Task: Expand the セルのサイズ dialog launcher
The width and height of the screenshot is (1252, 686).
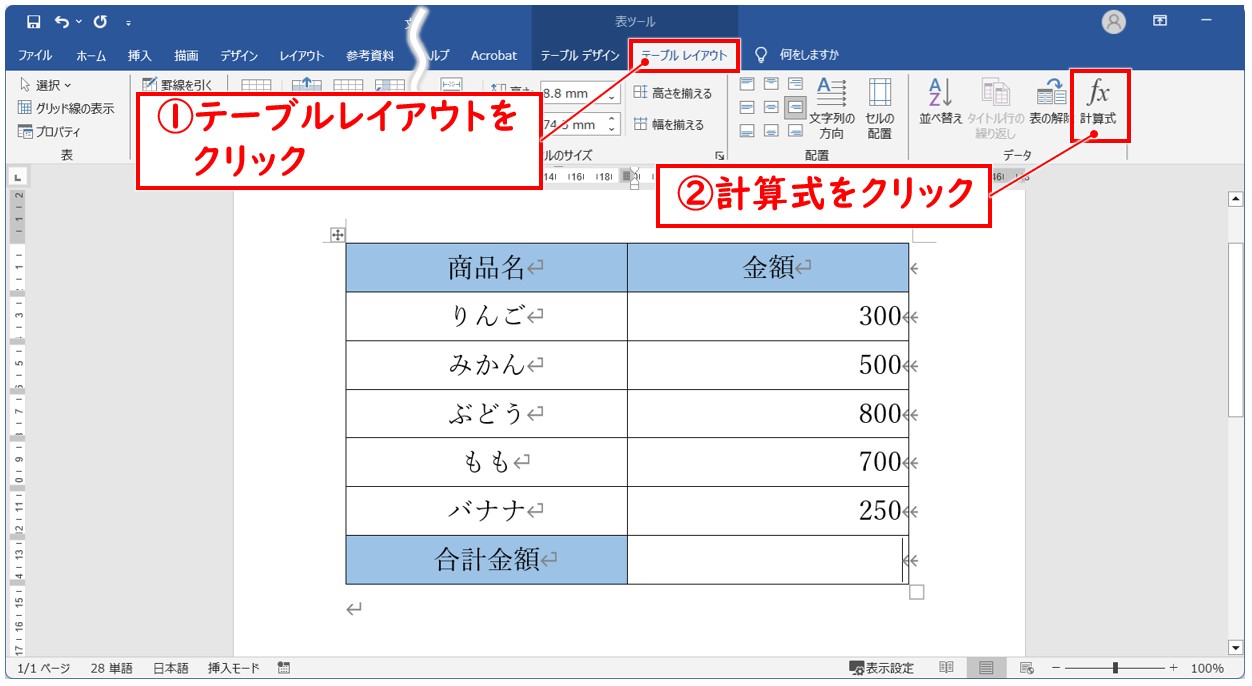Action: (718, 156)
